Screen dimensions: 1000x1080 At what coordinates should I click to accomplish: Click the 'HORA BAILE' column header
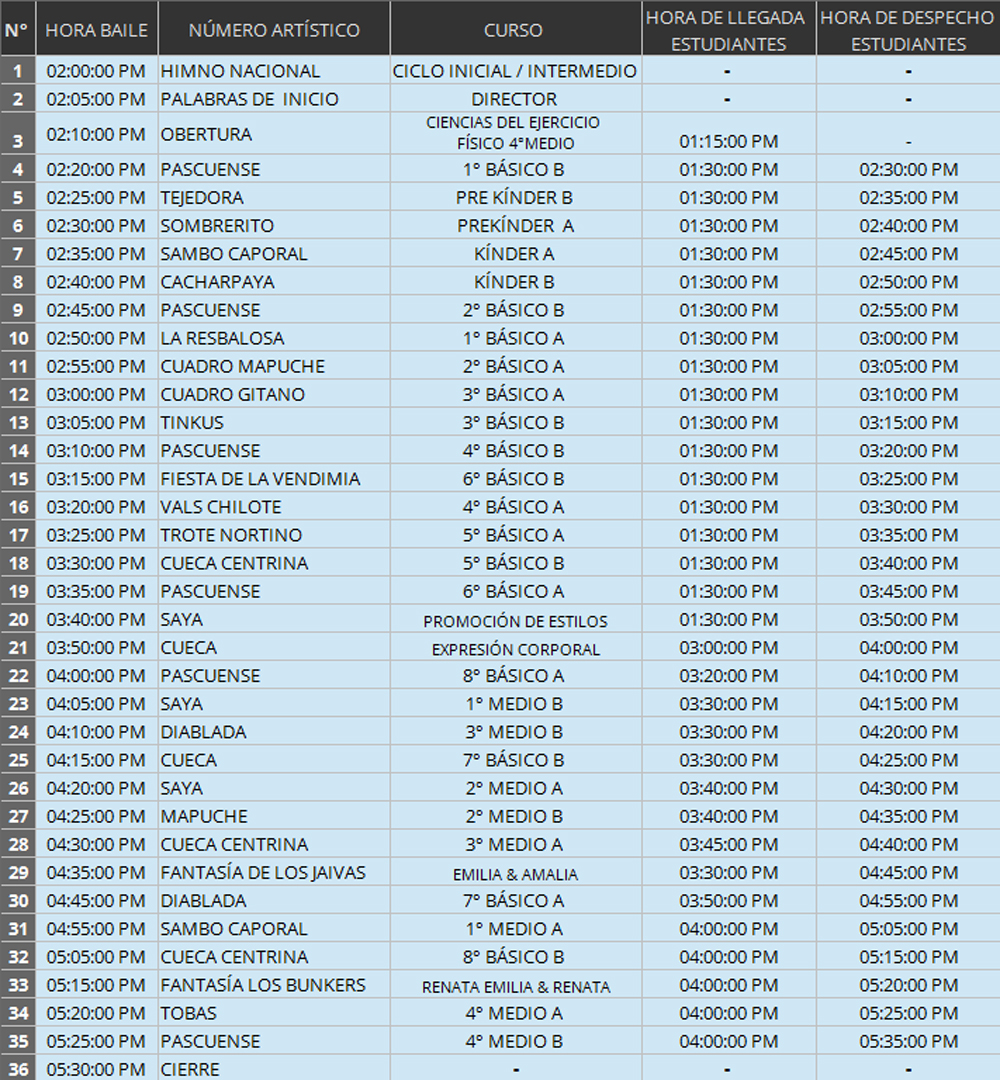click(x=96, y=29)
